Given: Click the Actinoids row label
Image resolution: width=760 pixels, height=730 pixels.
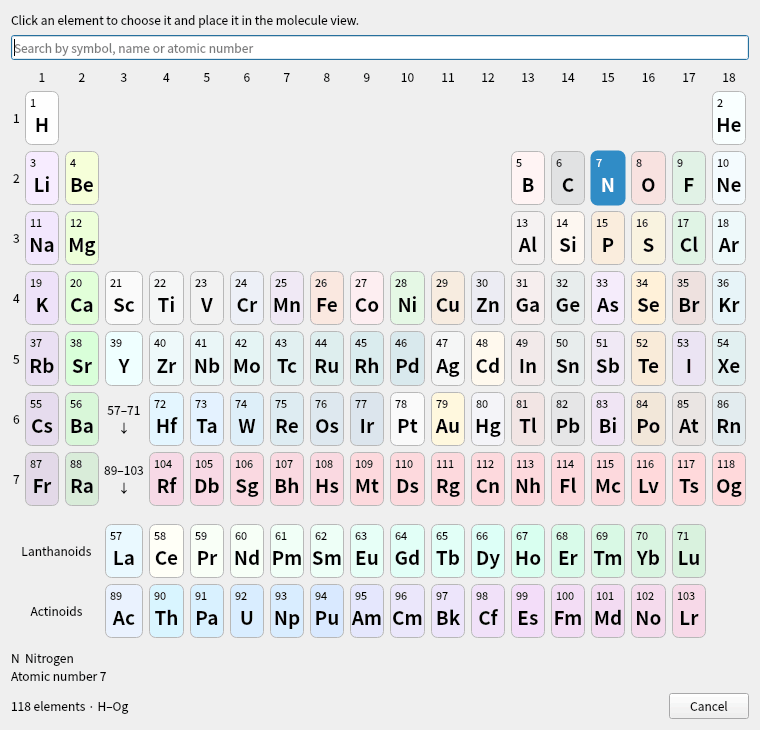Looking at the screenshot, I should click(56, 611).
